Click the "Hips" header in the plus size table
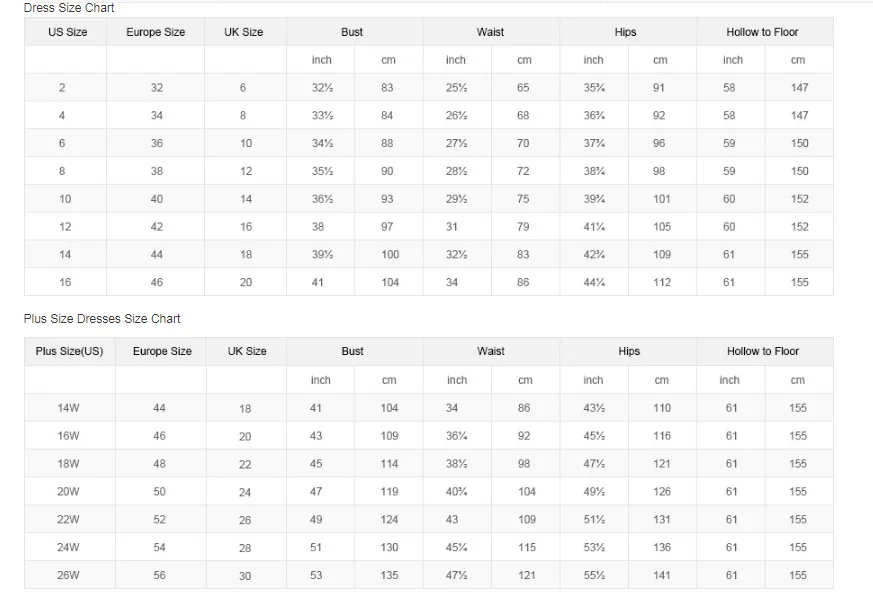The image size is (873, 599). (629, 352)
